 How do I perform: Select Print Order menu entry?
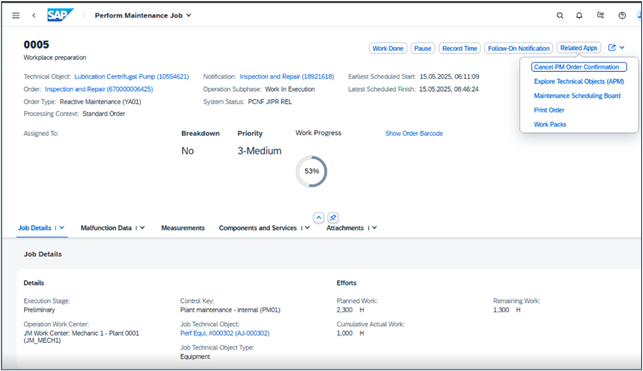click(549, 110)
